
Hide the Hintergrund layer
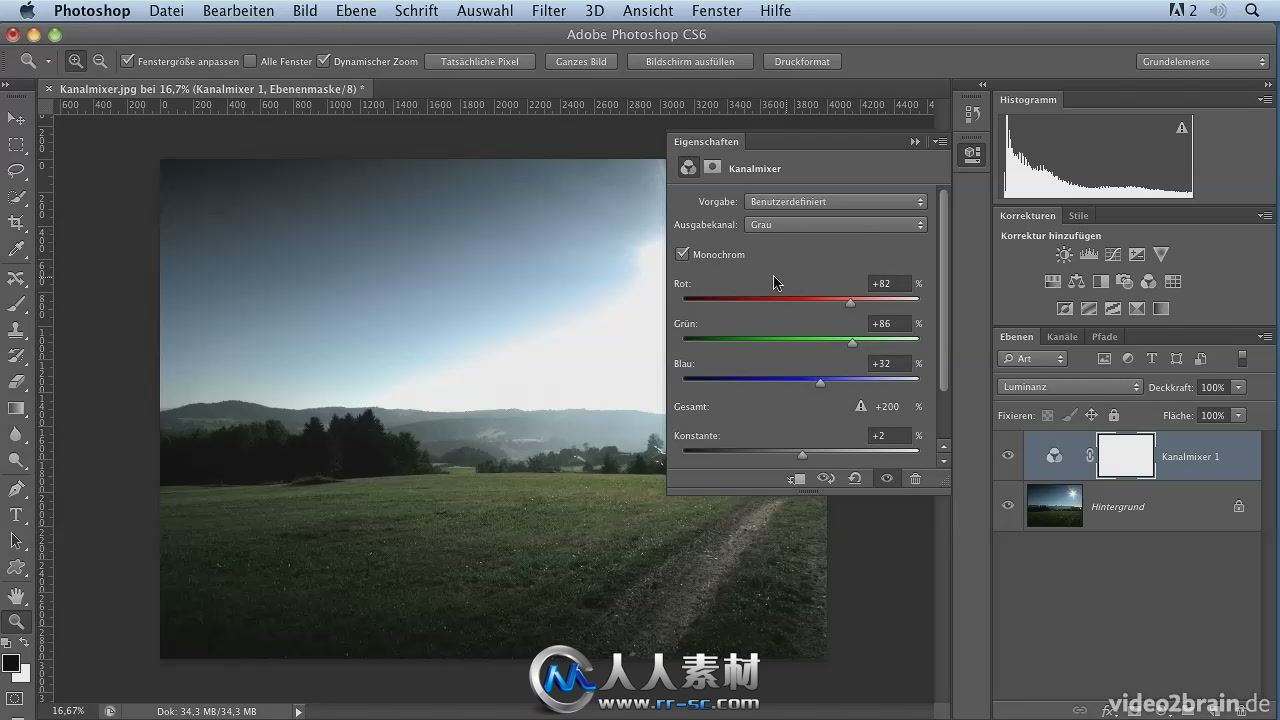(x=1008, y=506)
